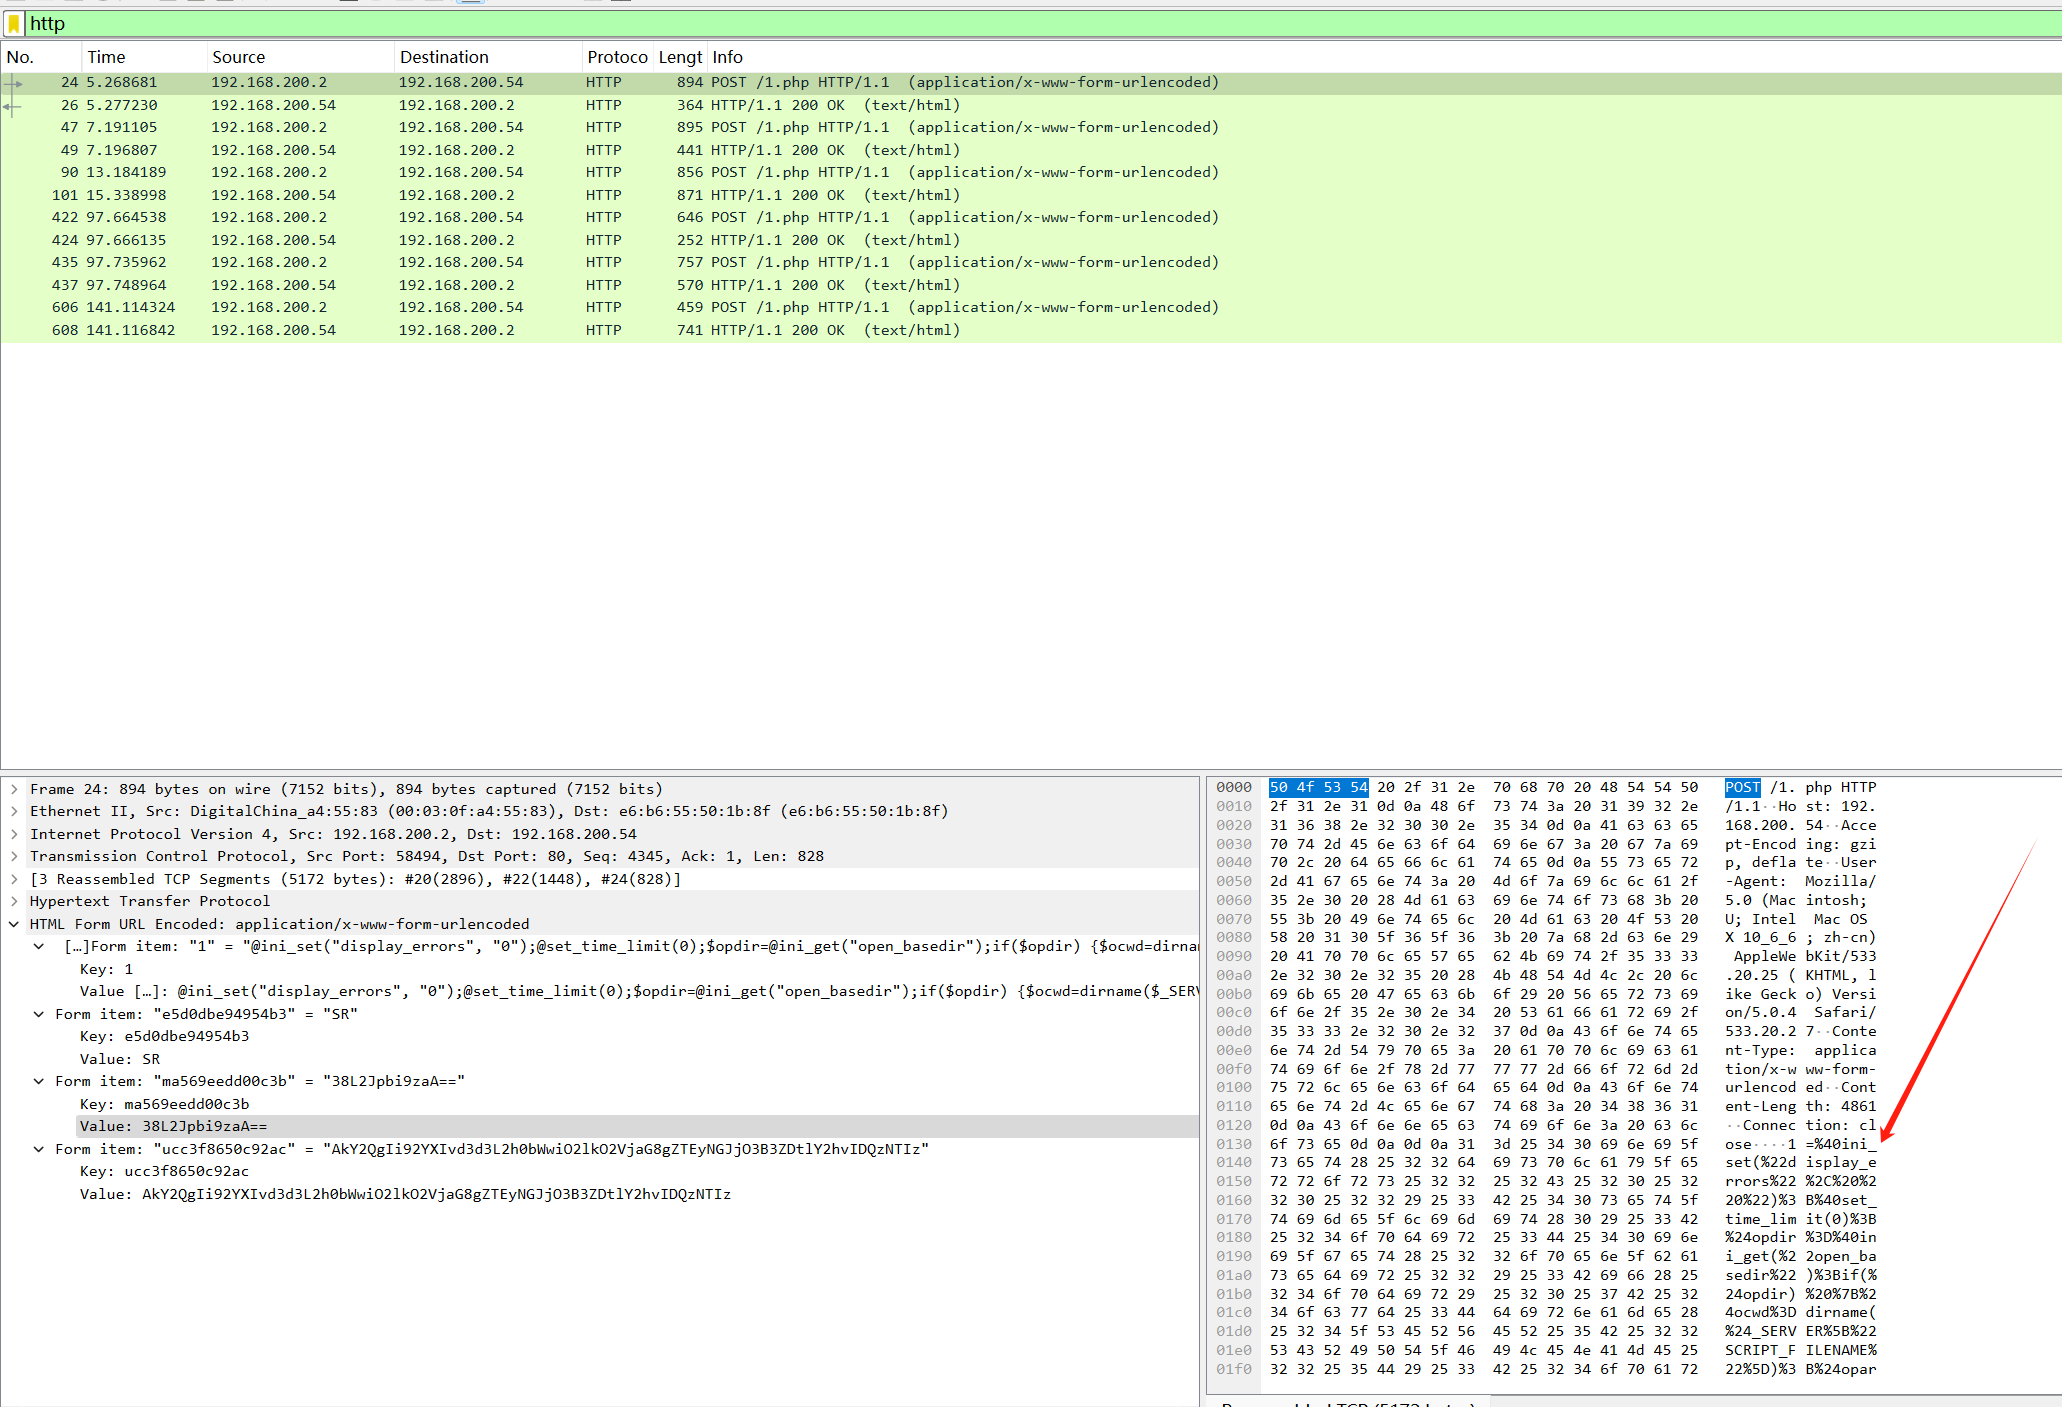Click highlighted hex bytes 50 4f 53 54
This screenshot has height=1407, width=2062.
[x=1317, y=787]
